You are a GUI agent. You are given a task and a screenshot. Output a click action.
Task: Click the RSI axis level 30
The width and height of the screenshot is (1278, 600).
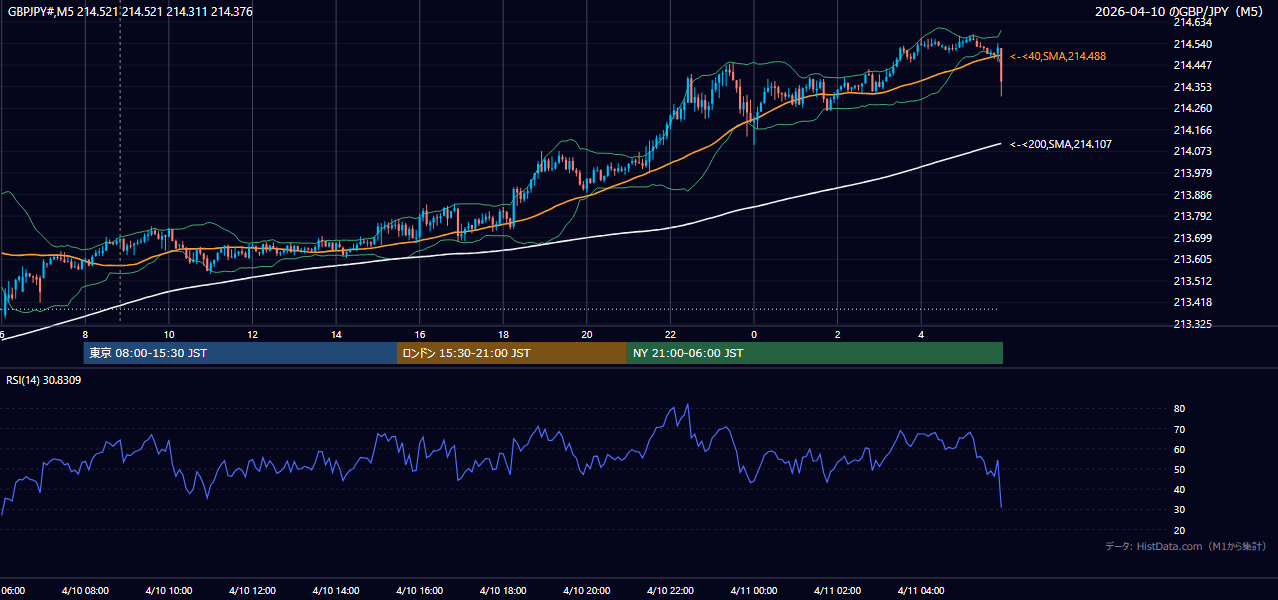pos(1179,510)
